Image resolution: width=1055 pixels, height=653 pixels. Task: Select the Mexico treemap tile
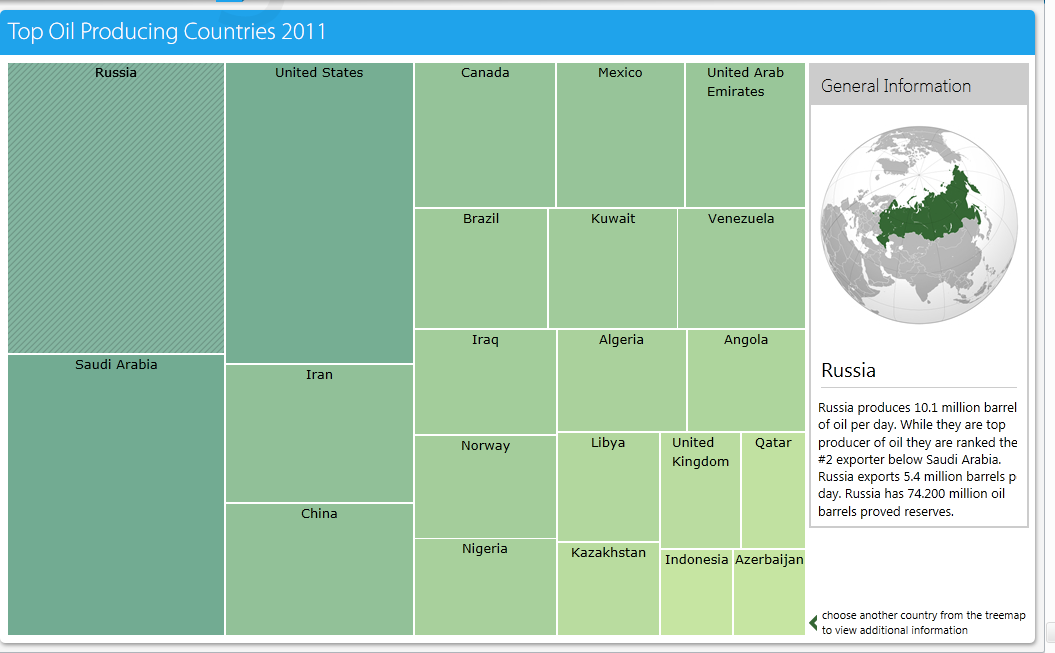(x=620, y=135)
